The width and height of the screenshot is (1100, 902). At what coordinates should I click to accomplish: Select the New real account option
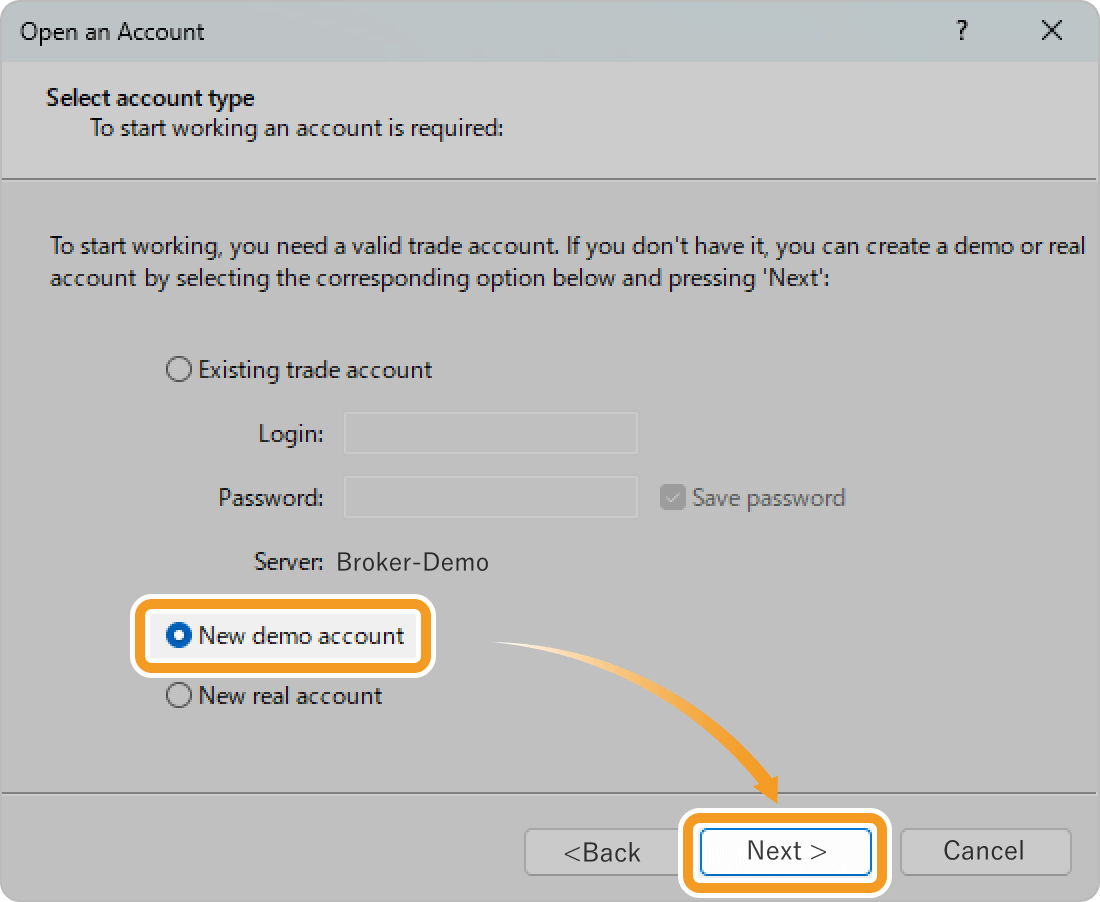tap(179, 696)
